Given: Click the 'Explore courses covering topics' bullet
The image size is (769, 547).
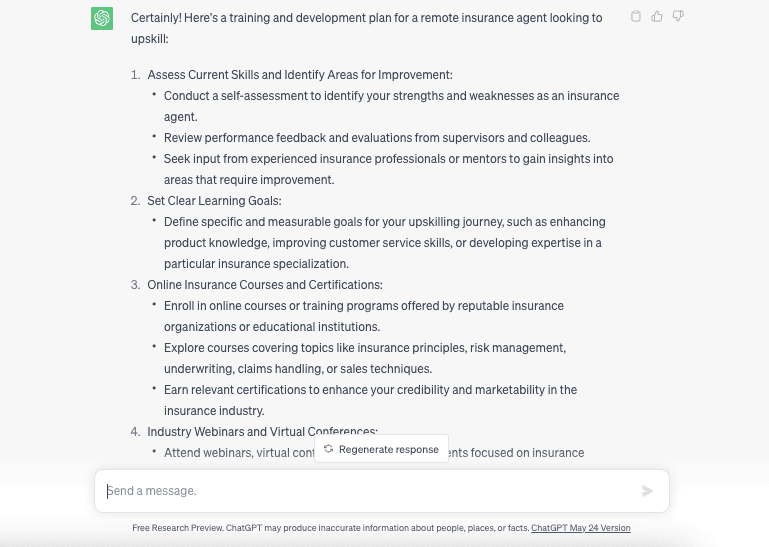Looking at the screenshot, I should click(x=365, y=358).
